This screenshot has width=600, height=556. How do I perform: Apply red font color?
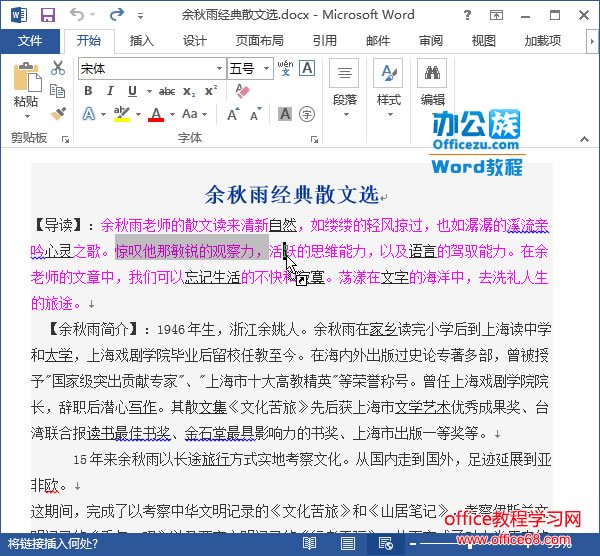pos(156,114)
